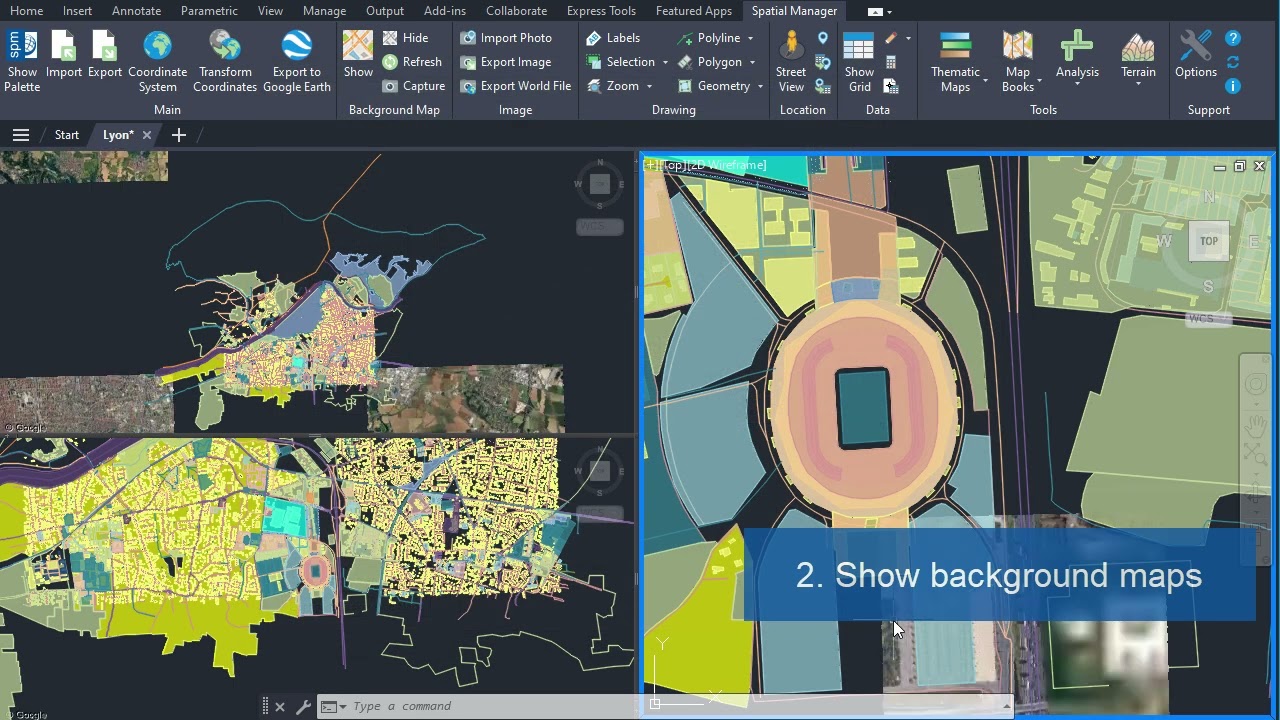Expand the Polygon dropdown
1280x720 pixels.
pyautogui.click(x=752, y=62)
